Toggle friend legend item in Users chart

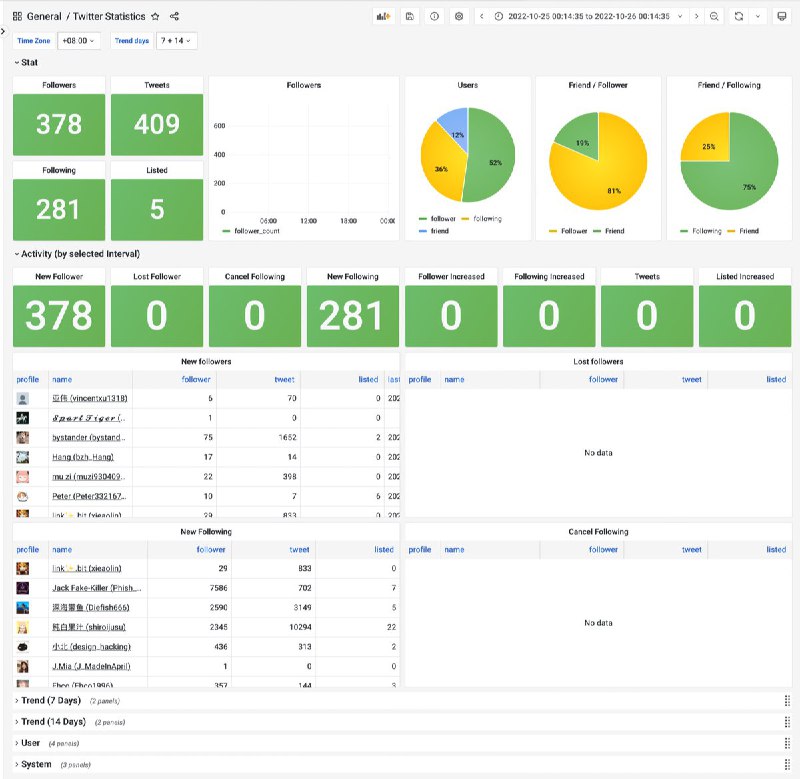(x=439, y=231)
